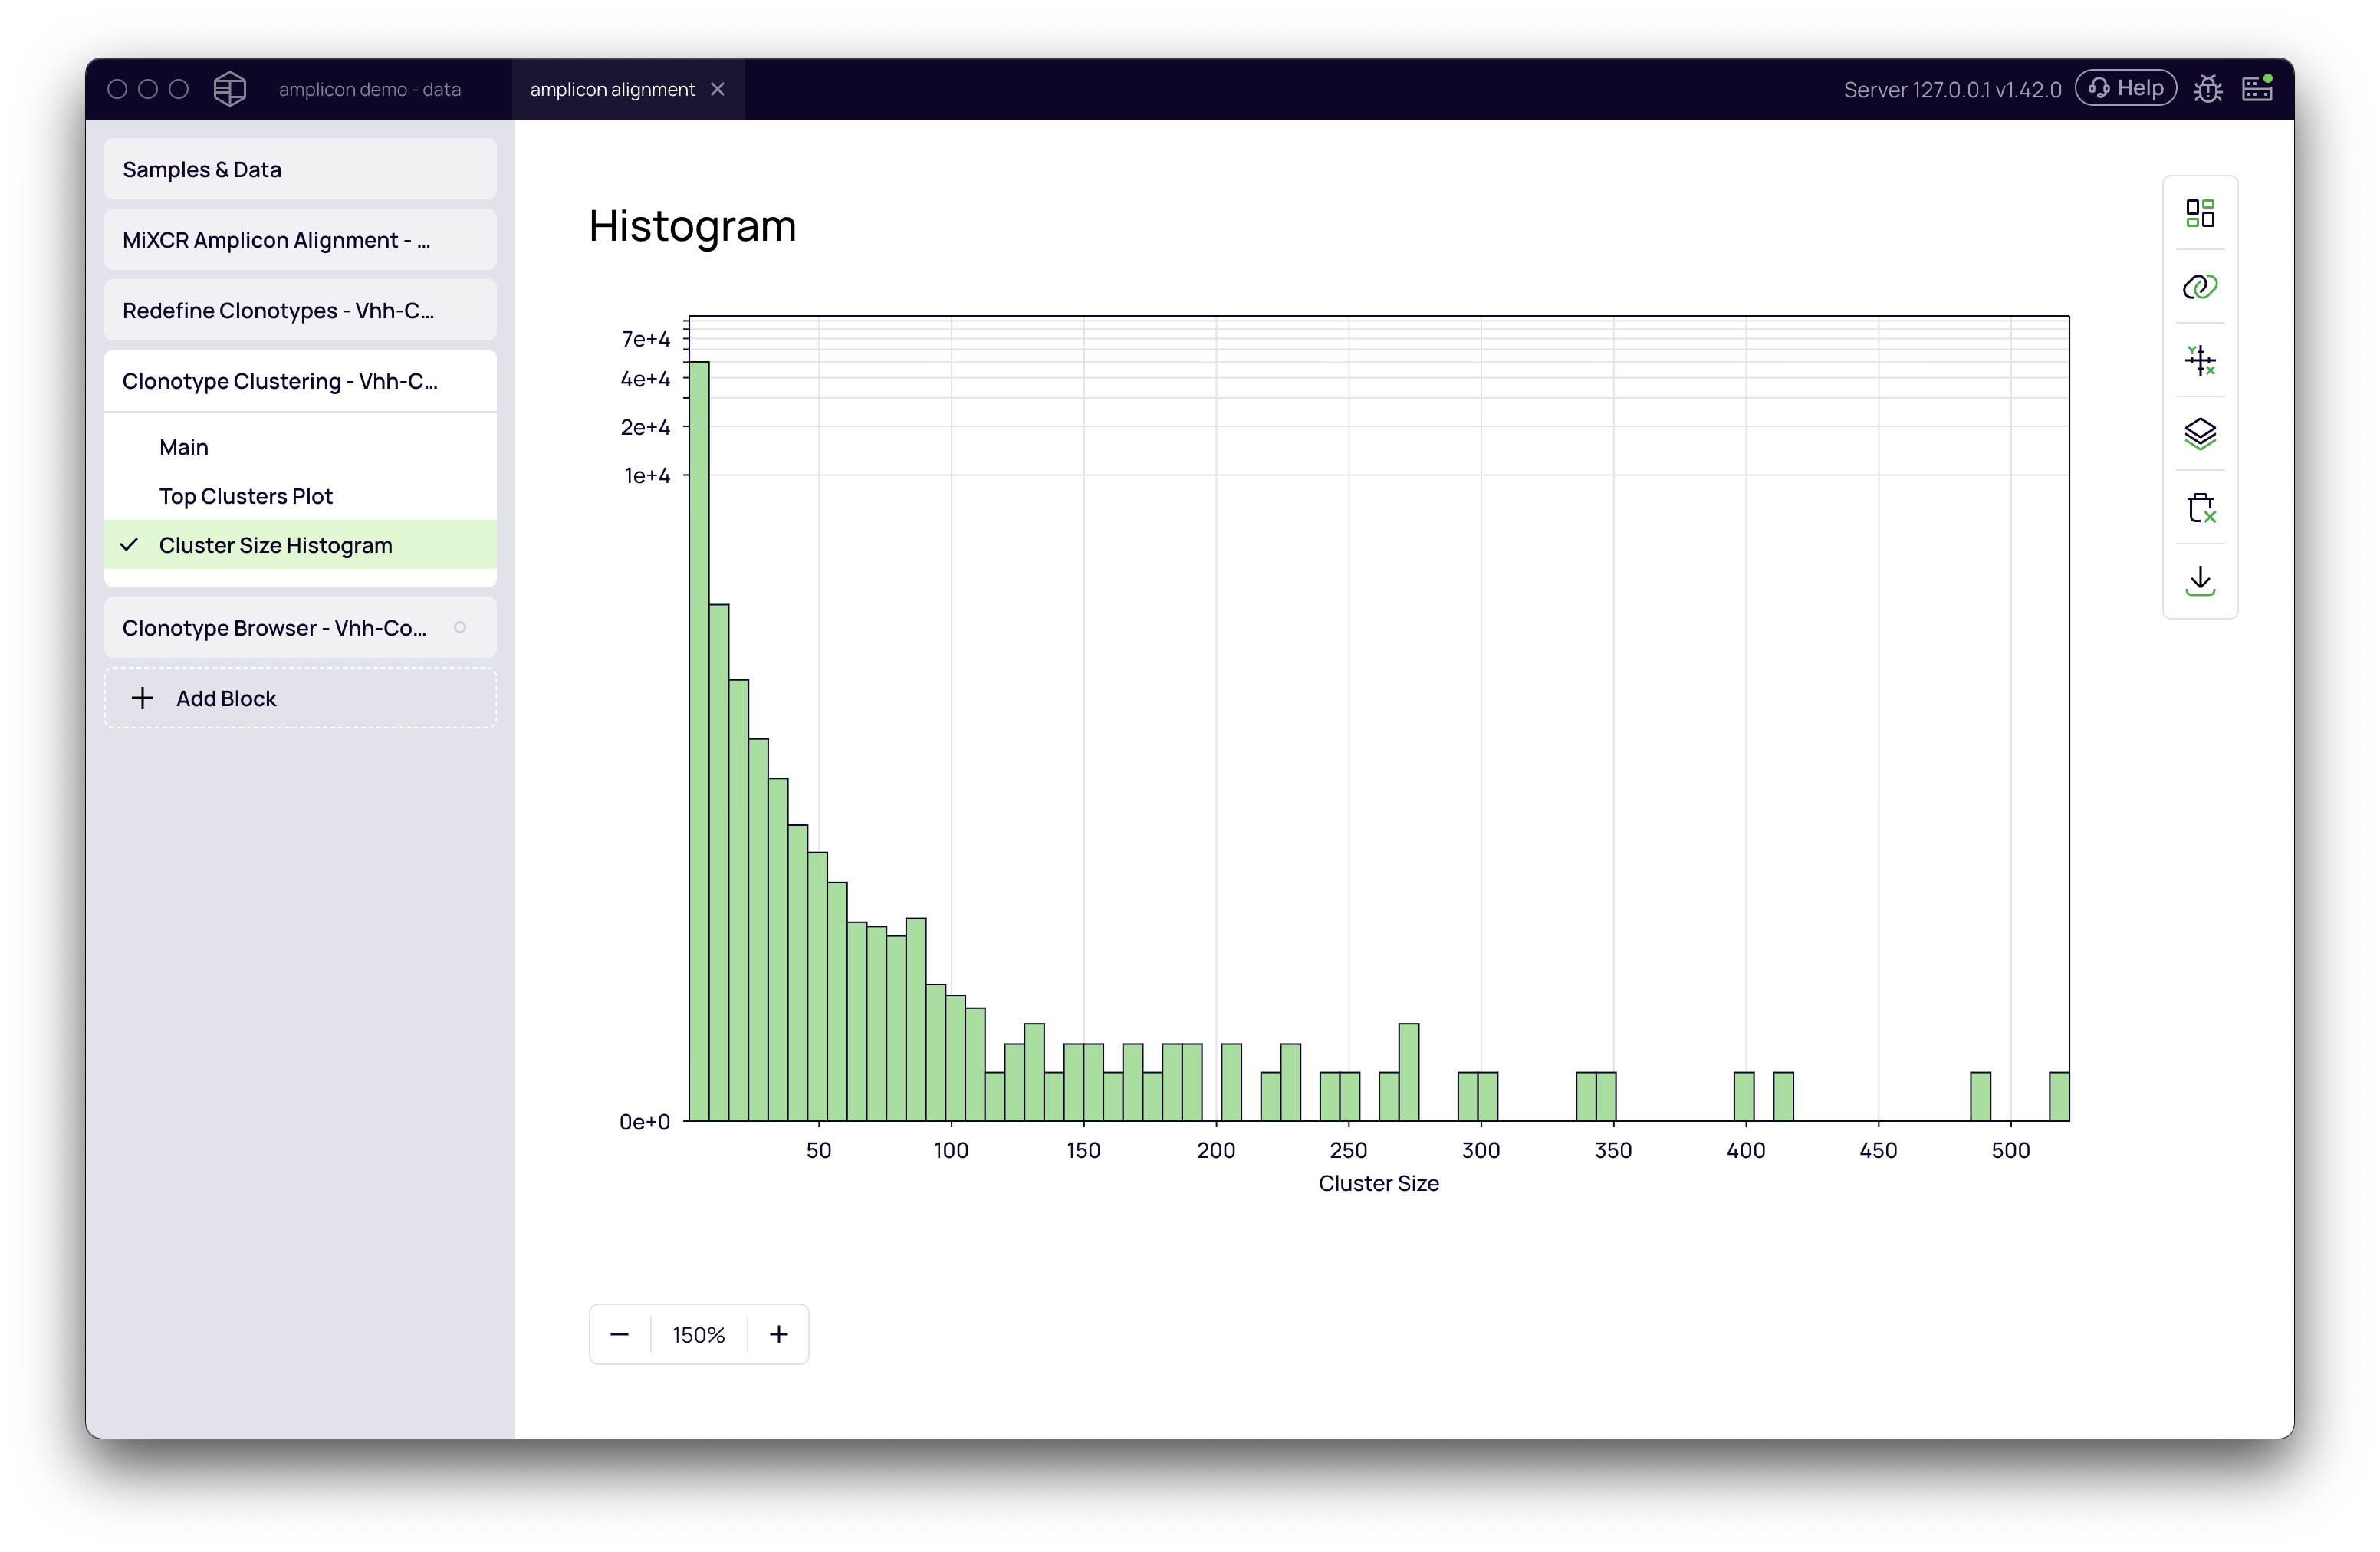
Task: Open the bug report icon
Action: [2209, 88]
